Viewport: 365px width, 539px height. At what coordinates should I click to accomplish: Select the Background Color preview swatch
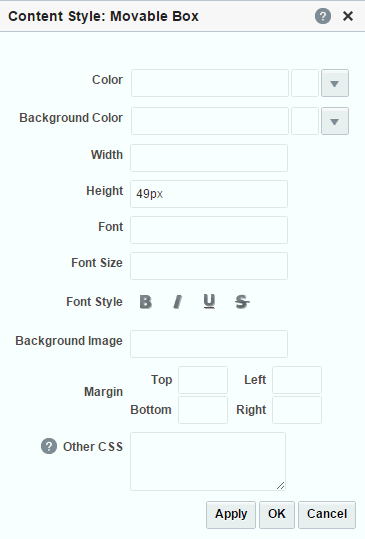(x=305, y=121)
